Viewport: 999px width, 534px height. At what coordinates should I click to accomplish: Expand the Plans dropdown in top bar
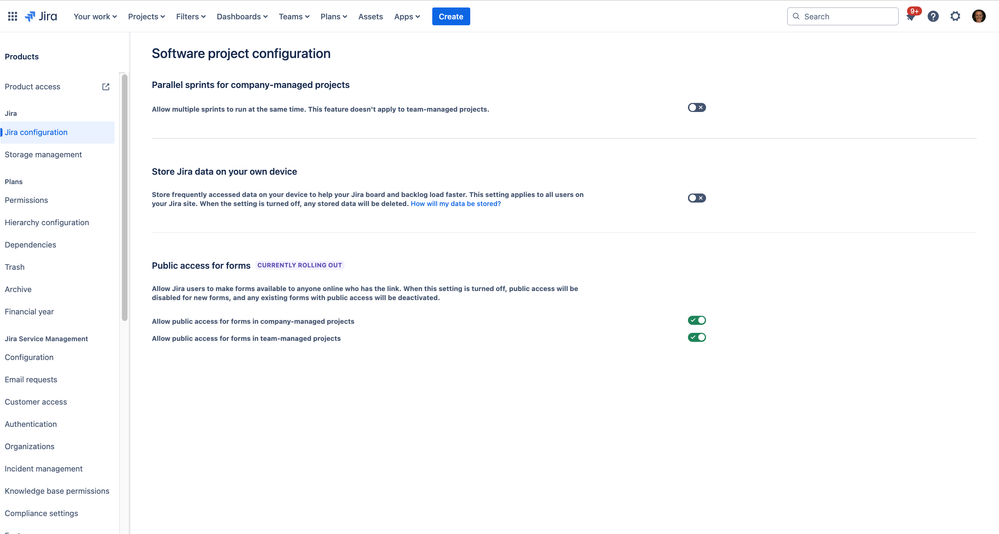tap(333, 17)
